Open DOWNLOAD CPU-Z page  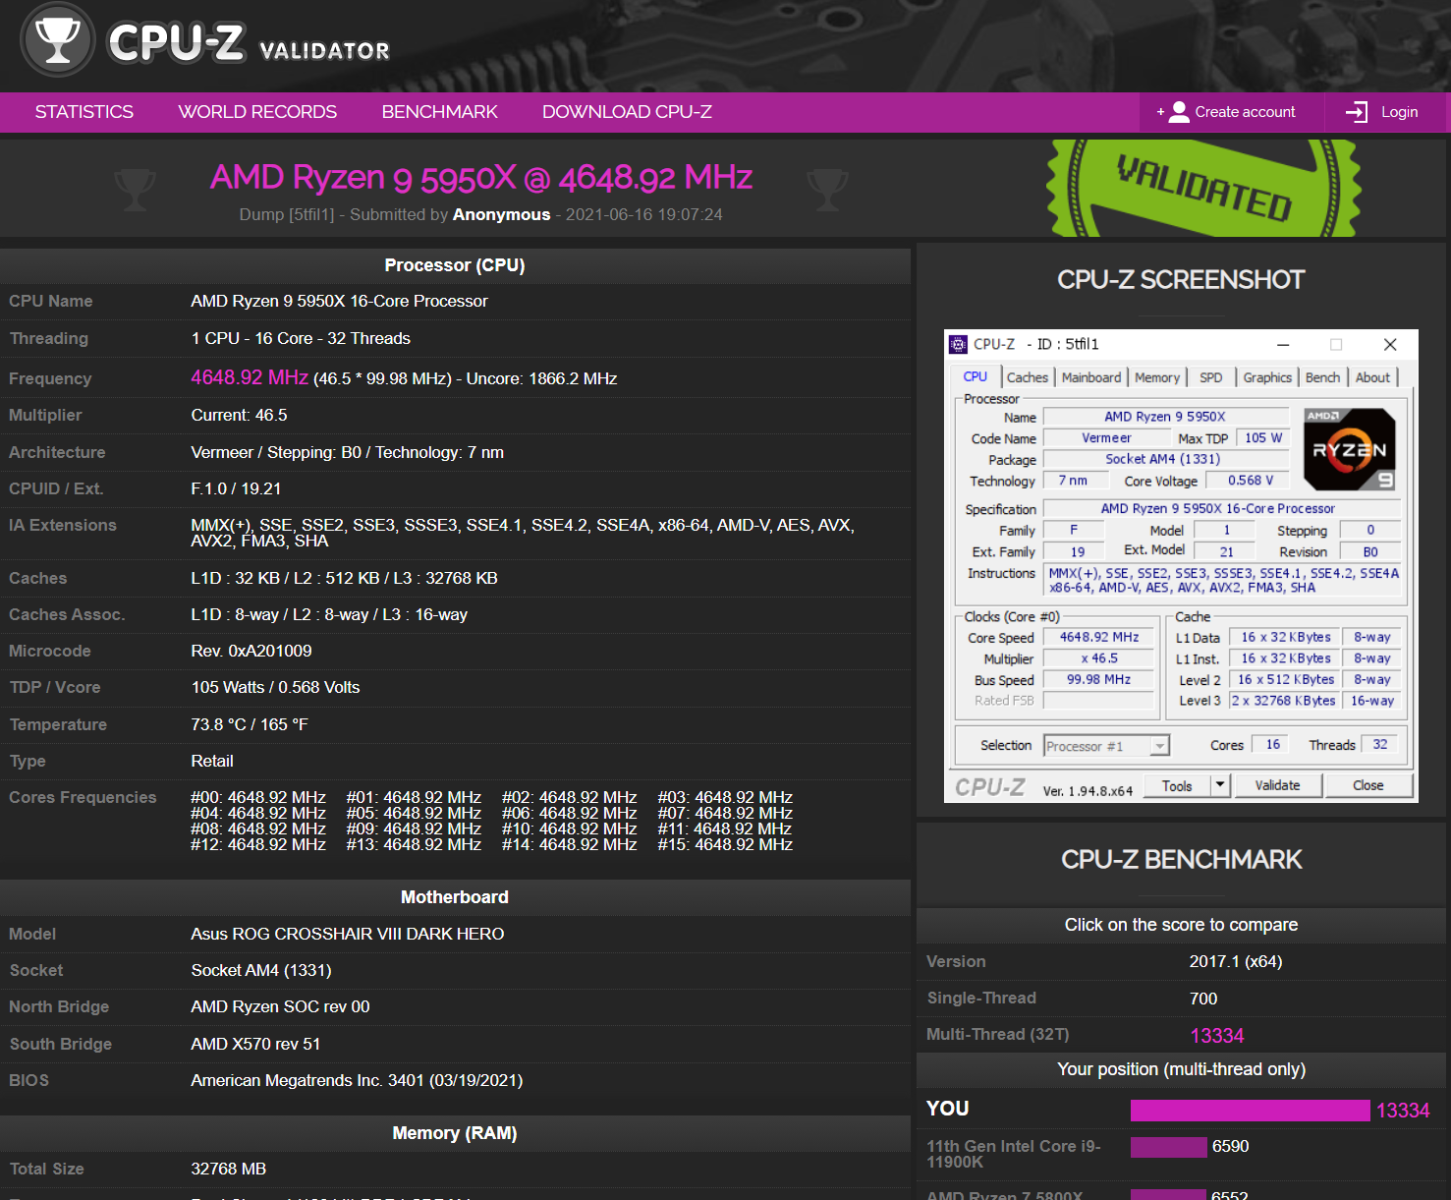pyautogui.click(x=627, y=112)
